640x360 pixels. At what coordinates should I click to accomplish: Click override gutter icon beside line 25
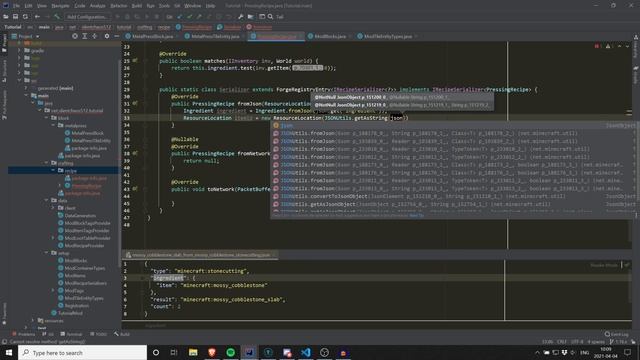135,61
